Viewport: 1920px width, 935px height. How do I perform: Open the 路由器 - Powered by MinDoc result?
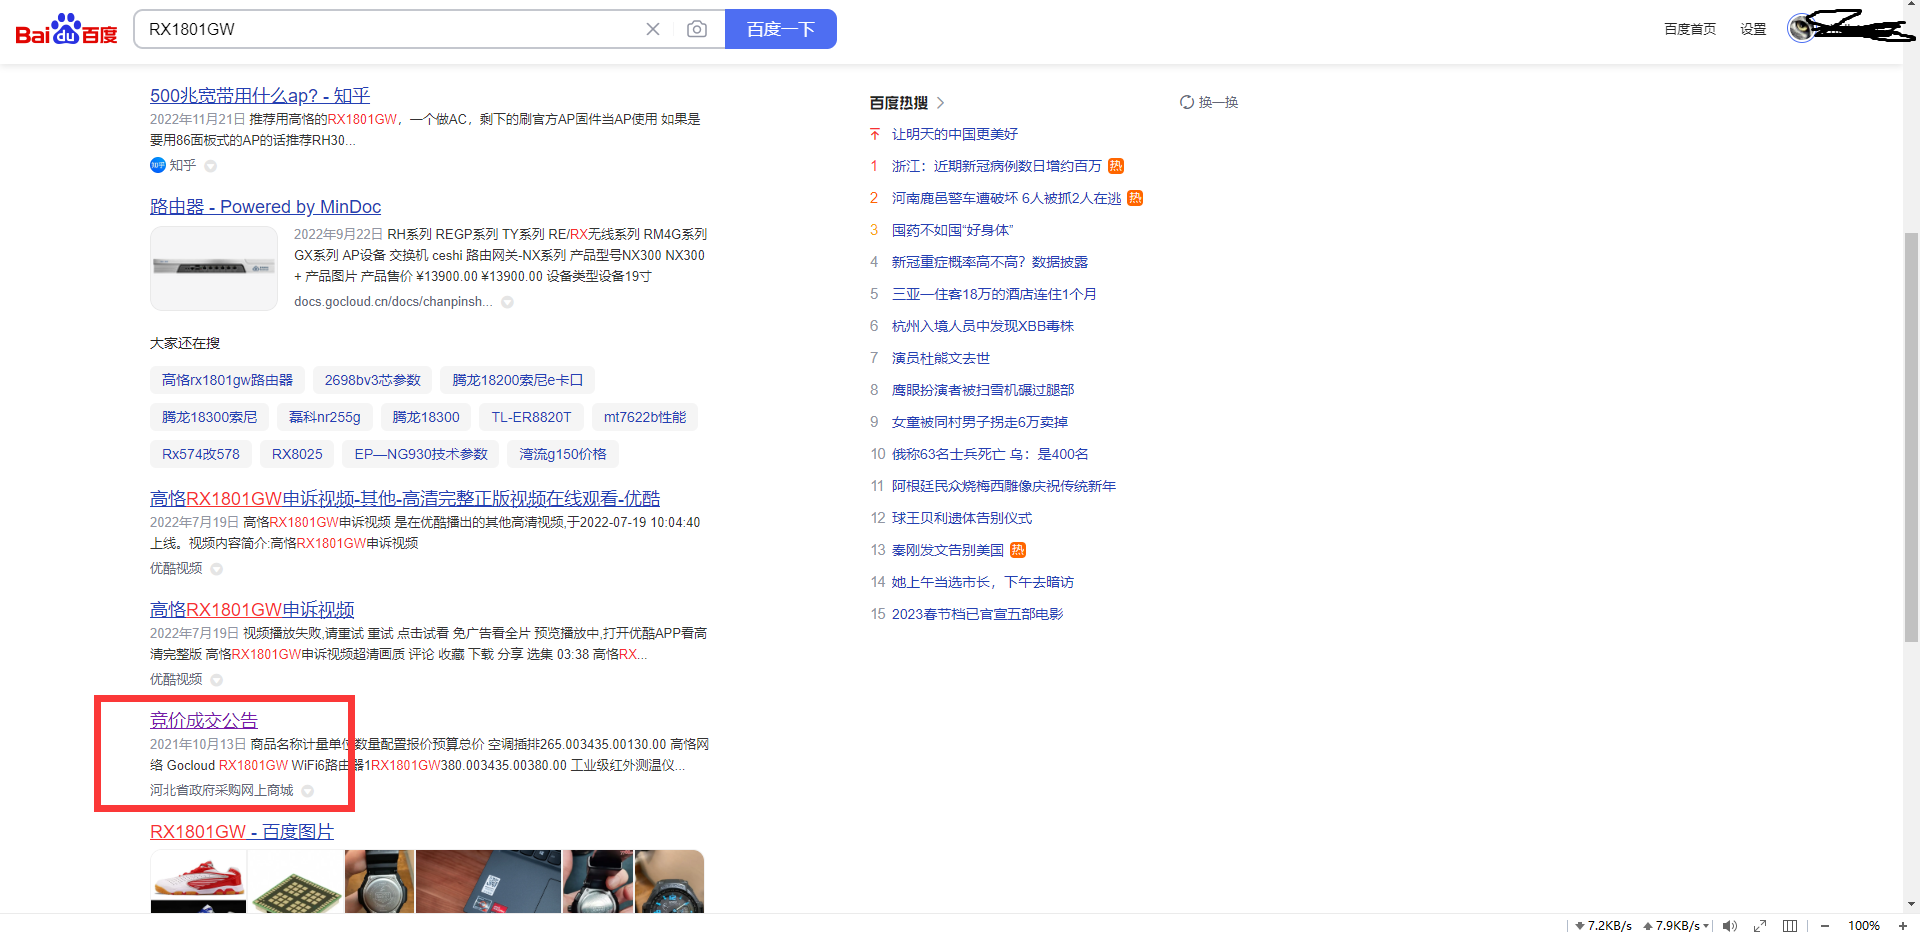[265, 207]
